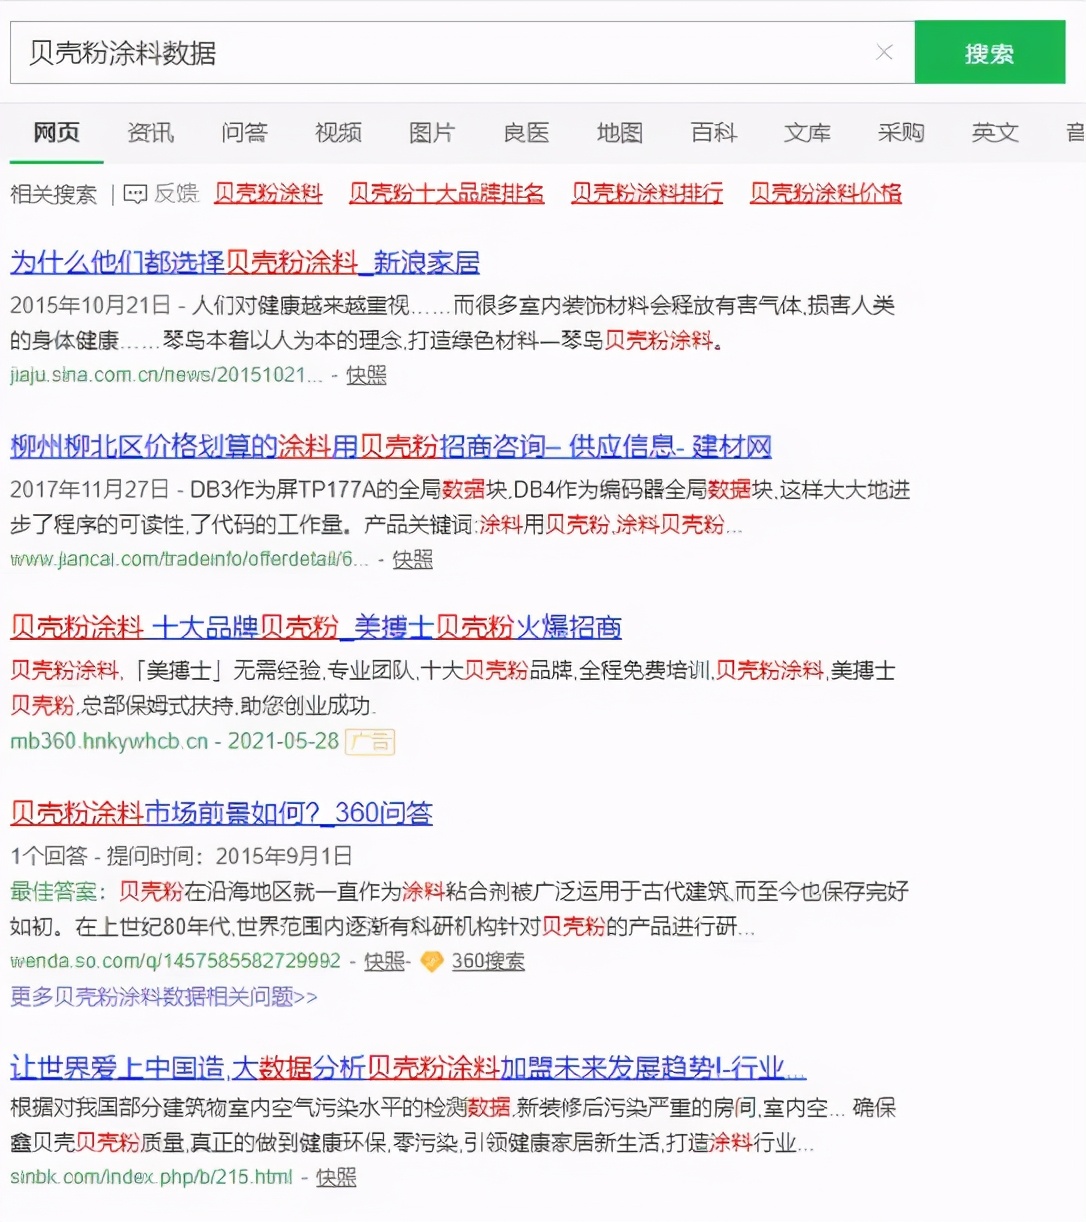Open 贝壳粉涂料市场前景如何 360问答 result
Image resolution: width=1086 pixels, height=1222 pixels.
[x=221, y=813]
